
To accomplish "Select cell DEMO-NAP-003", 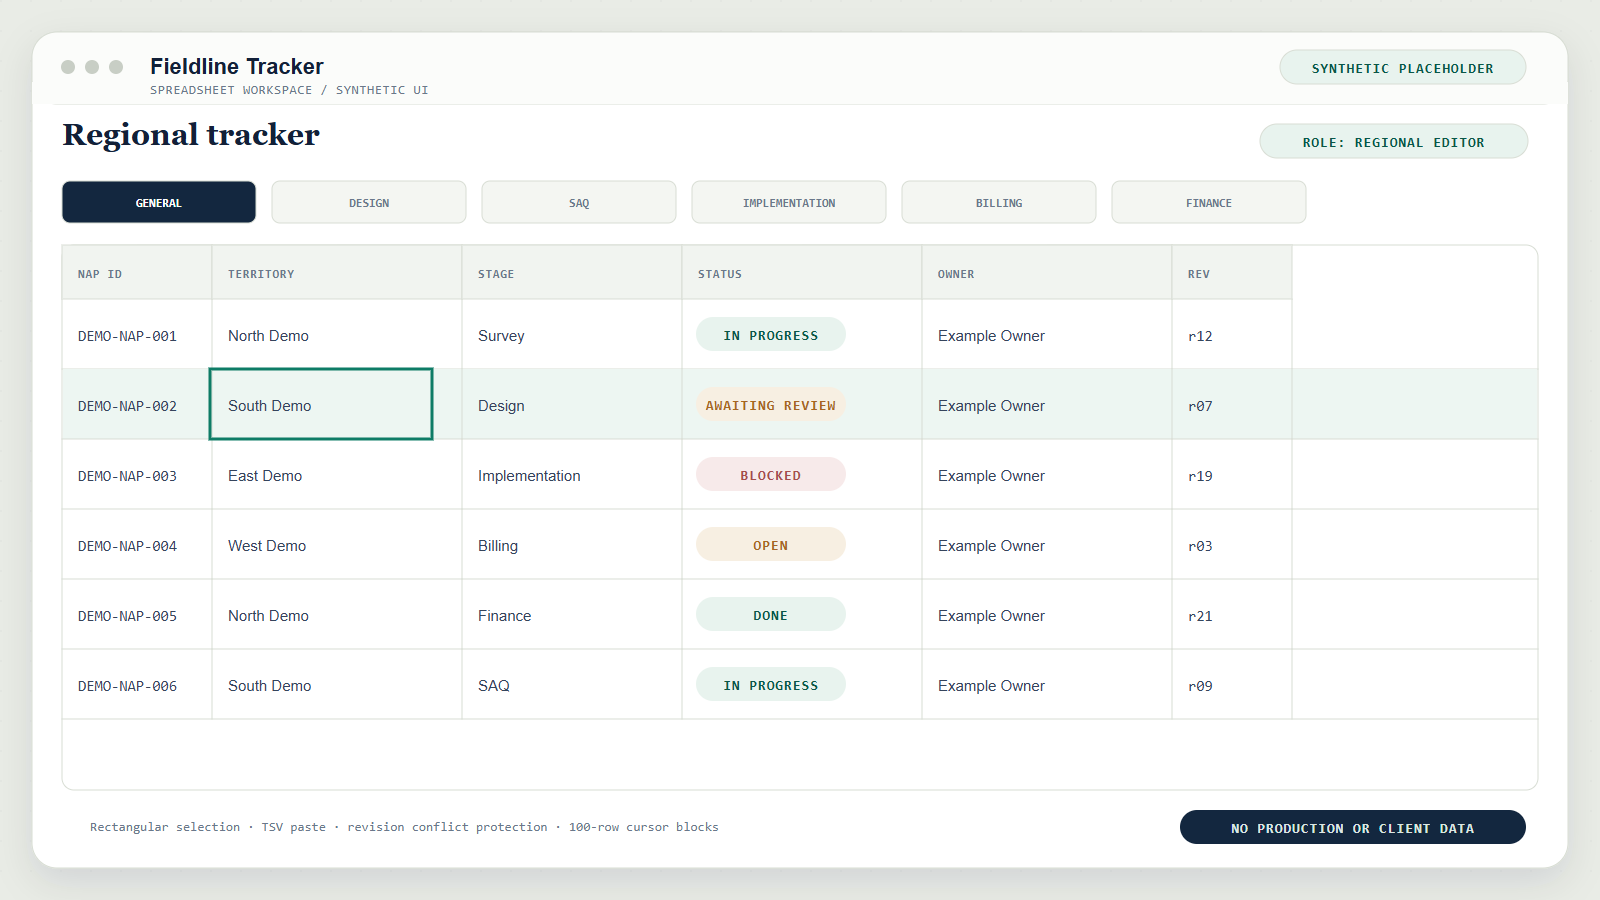I will [137, 475].
